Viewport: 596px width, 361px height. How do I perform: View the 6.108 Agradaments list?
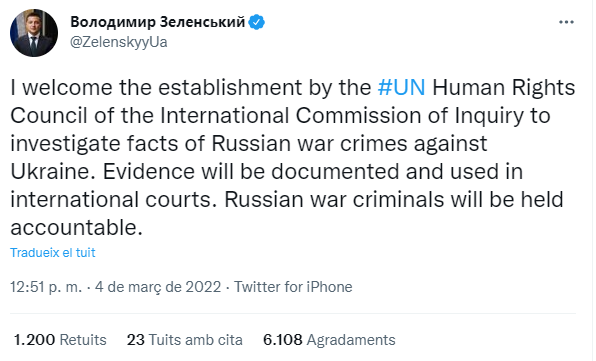point(329,340)
